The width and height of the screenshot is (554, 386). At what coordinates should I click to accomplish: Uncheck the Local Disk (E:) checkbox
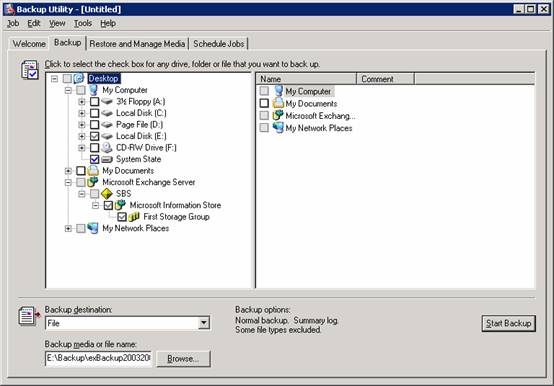(x=94, y=136)
